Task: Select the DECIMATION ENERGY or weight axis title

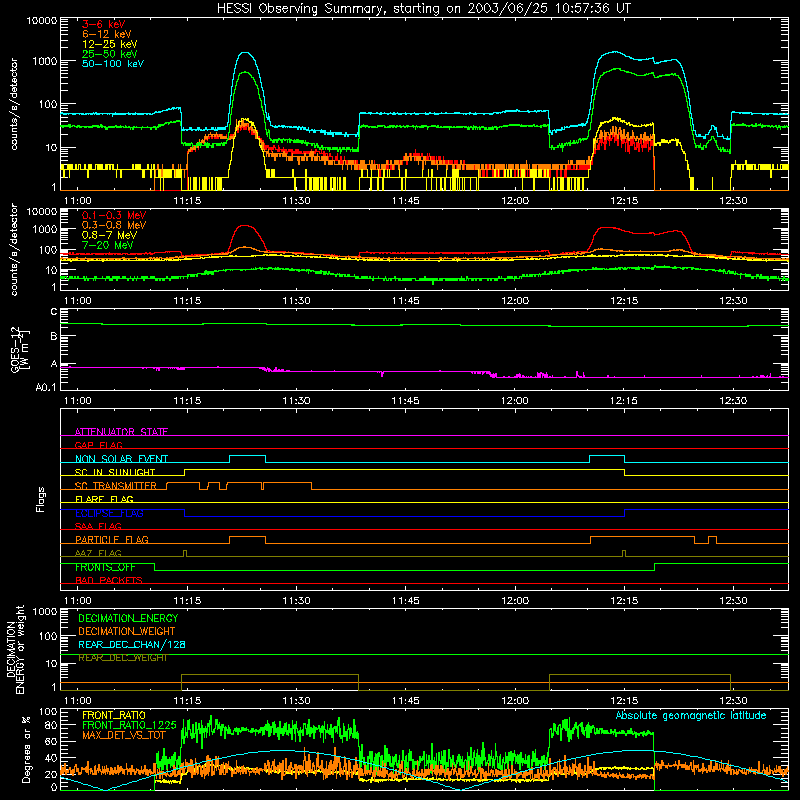Action: [15, 650]
